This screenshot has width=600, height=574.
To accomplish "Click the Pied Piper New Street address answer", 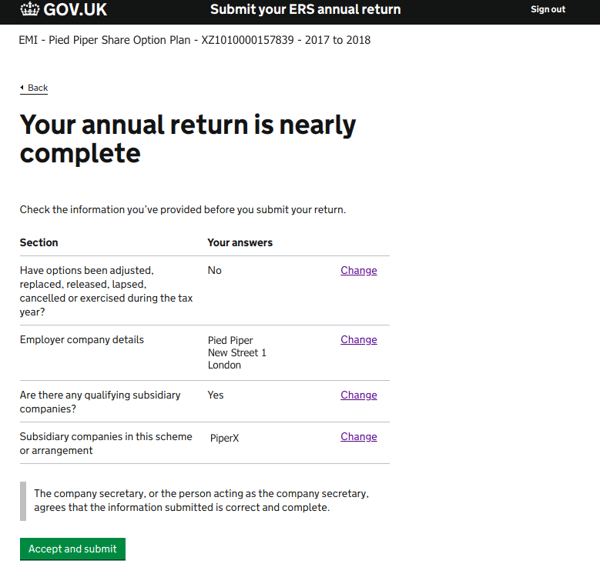I will click(x=237, y=352).
